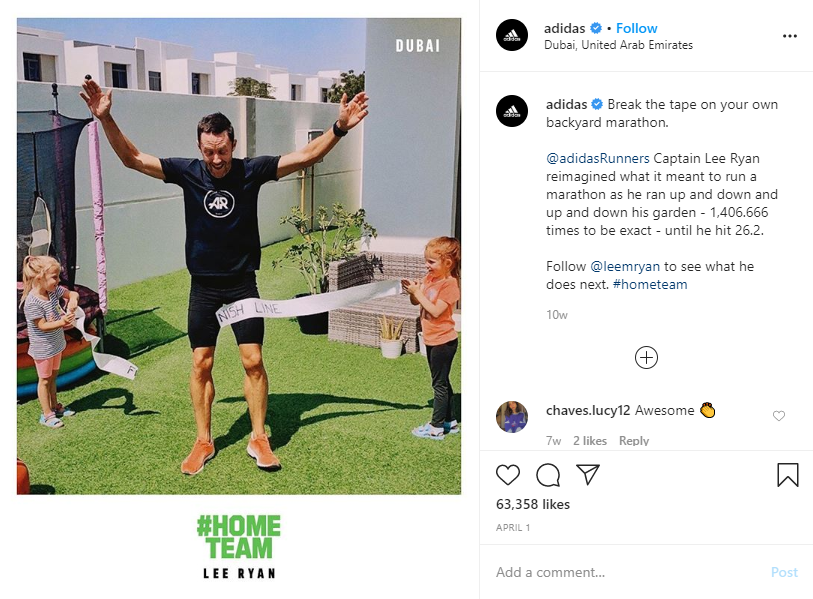Like the post with the heart icon
The height and width of the screenshot is (599, 813).
[x=508, y=475]
